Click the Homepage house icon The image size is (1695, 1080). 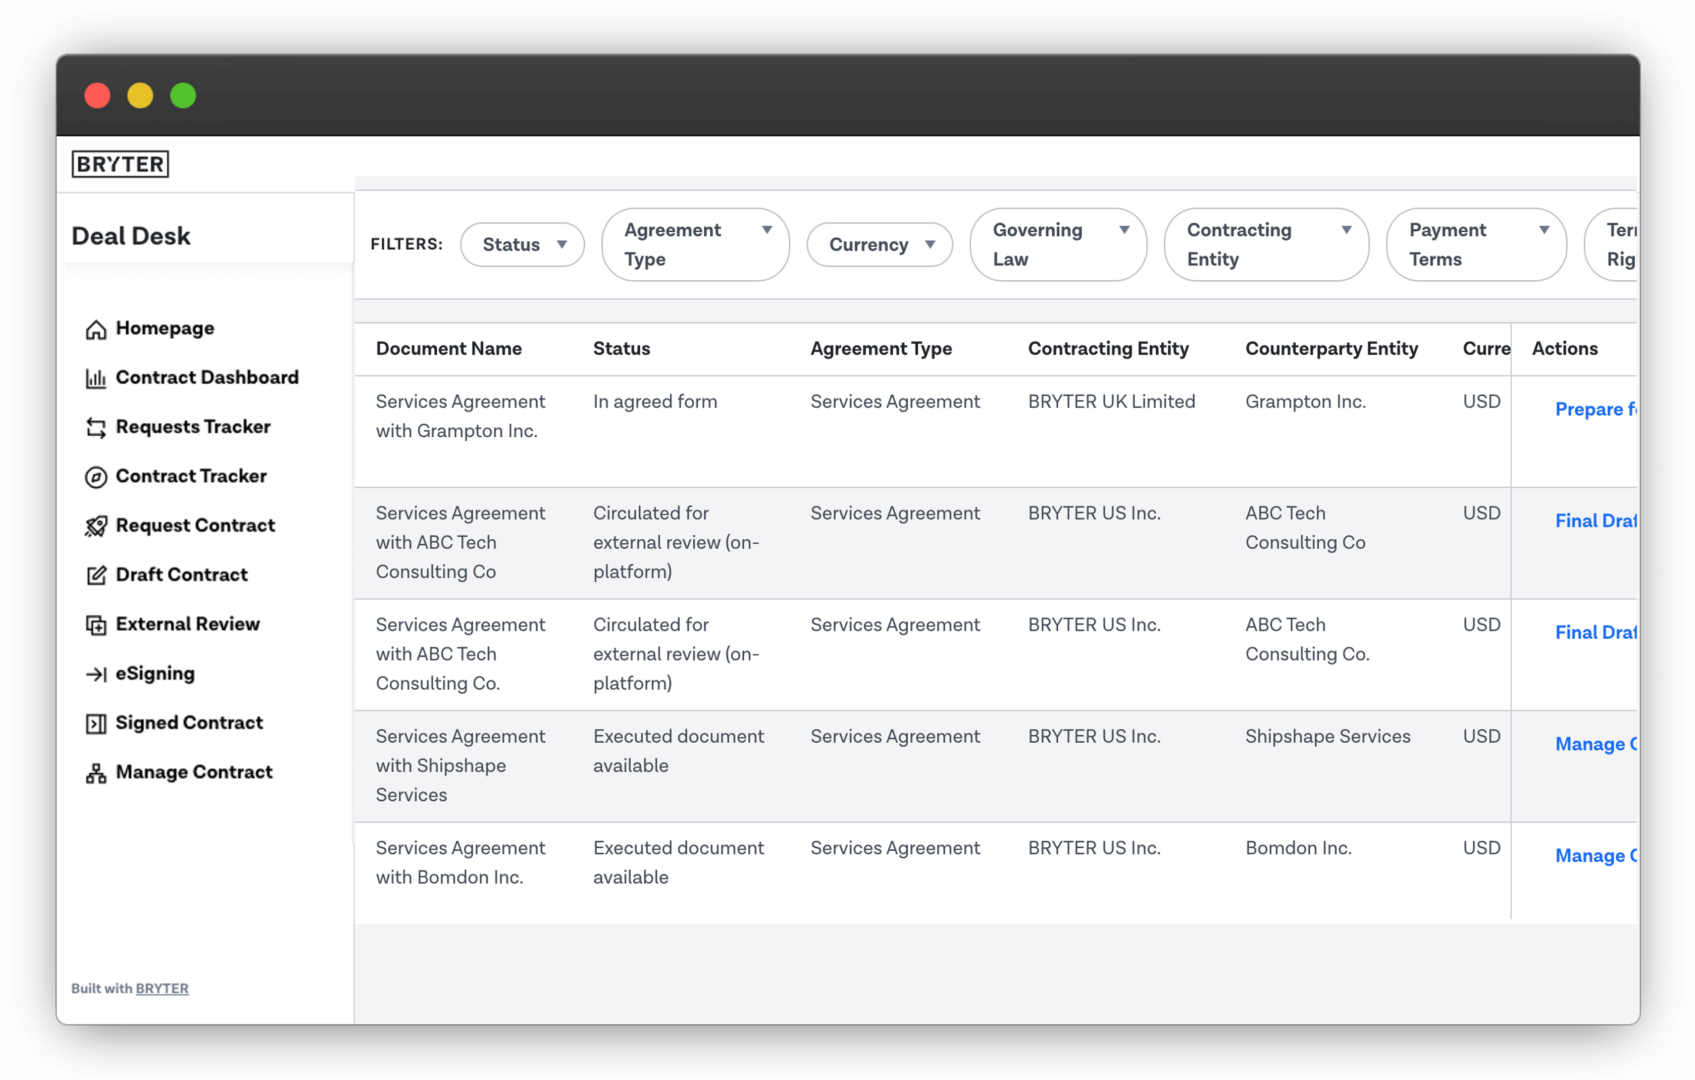pos(96,329)
